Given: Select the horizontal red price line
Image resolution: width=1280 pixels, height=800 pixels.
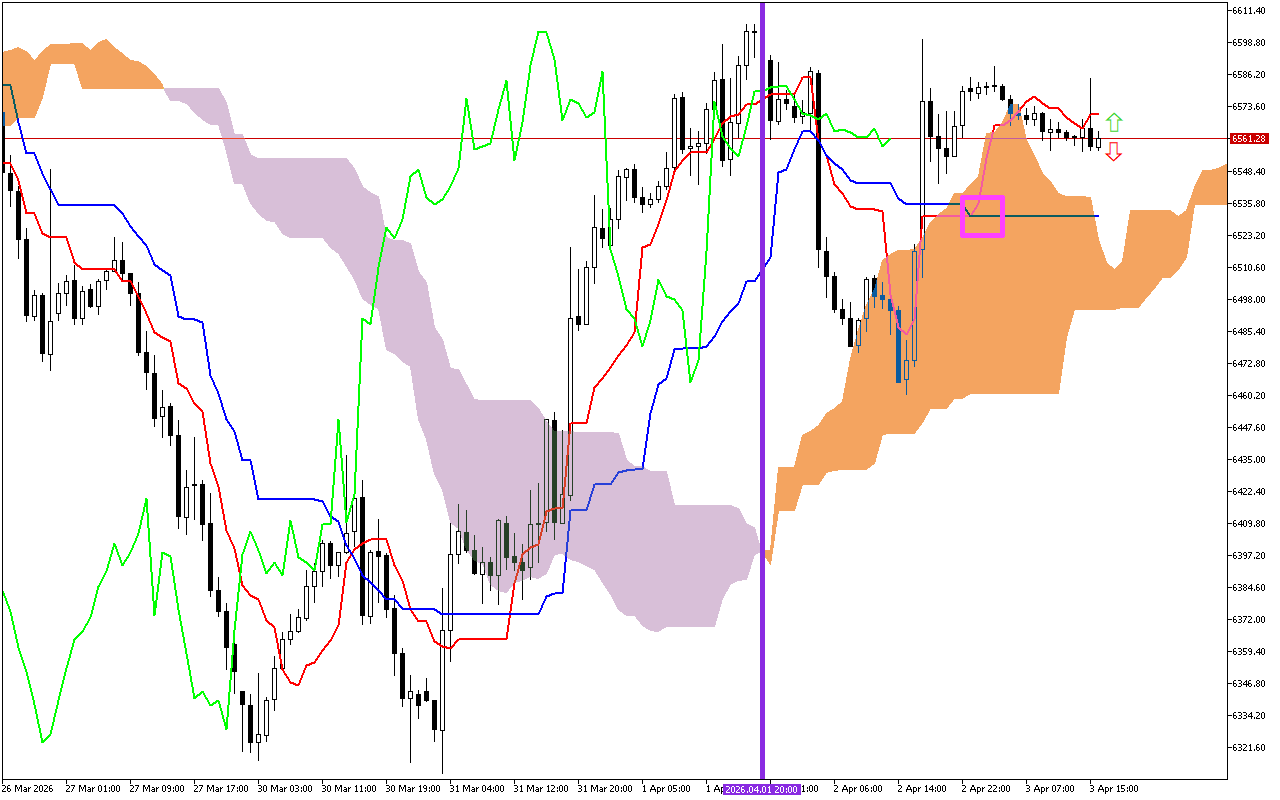Looking at the screenshot, I should (x=400, y=136).
